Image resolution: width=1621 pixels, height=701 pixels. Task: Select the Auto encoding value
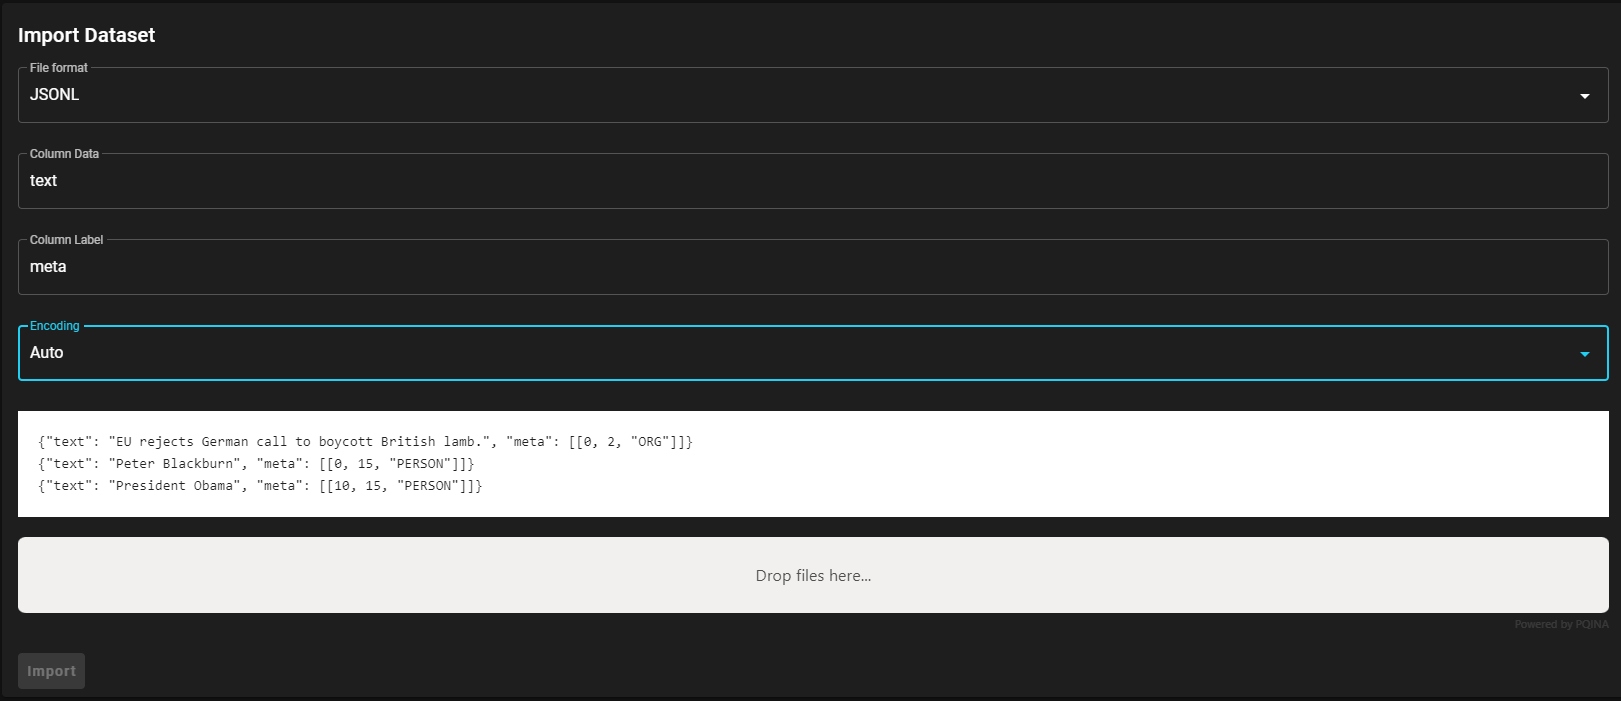pos(46,352)
